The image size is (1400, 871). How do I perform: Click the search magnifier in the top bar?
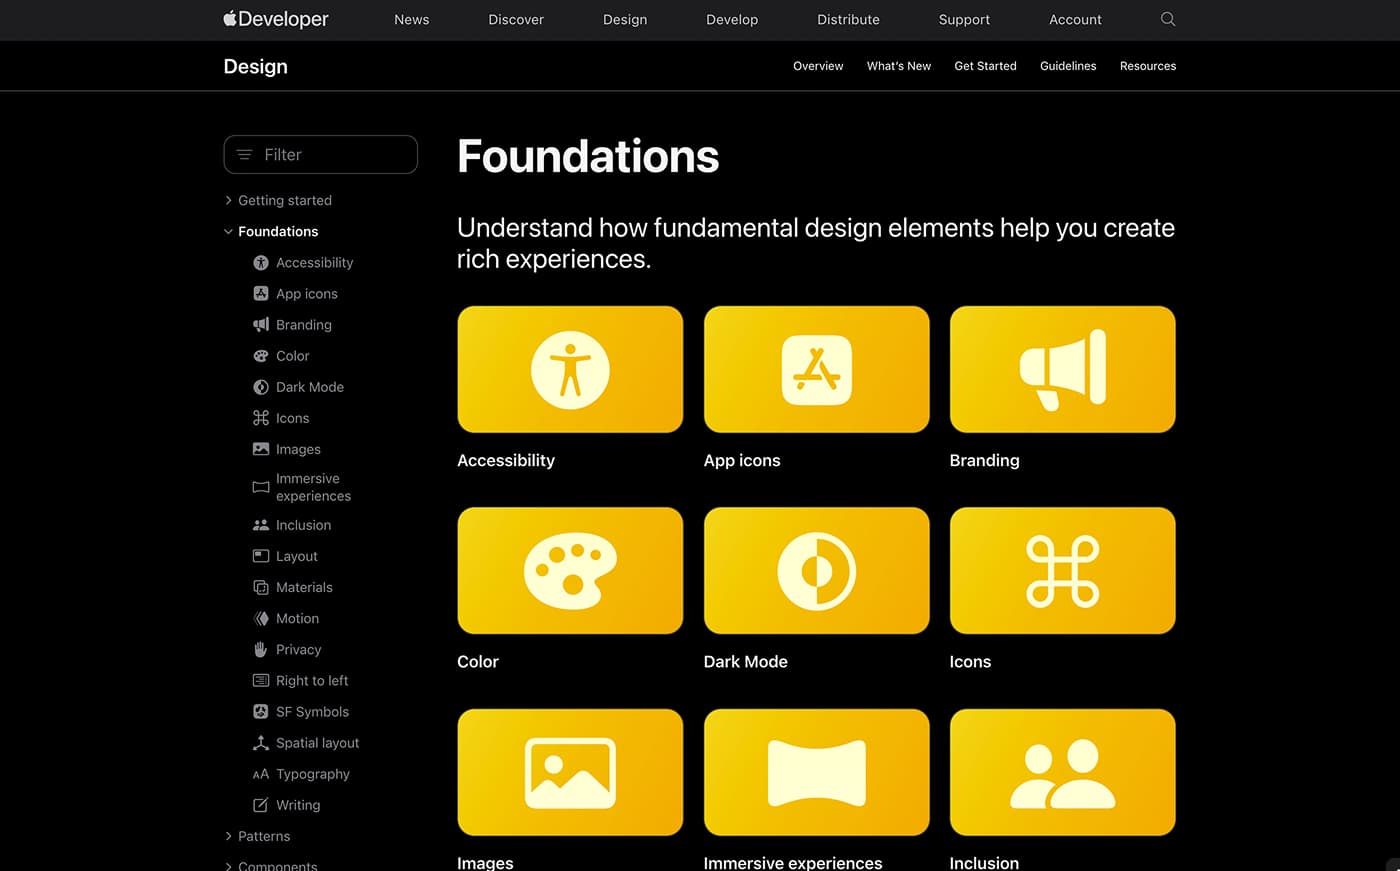[1167, 19]
